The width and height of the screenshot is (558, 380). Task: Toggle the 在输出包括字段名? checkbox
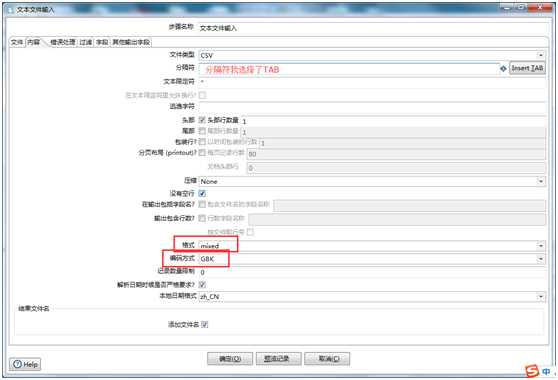pos(202,204)
